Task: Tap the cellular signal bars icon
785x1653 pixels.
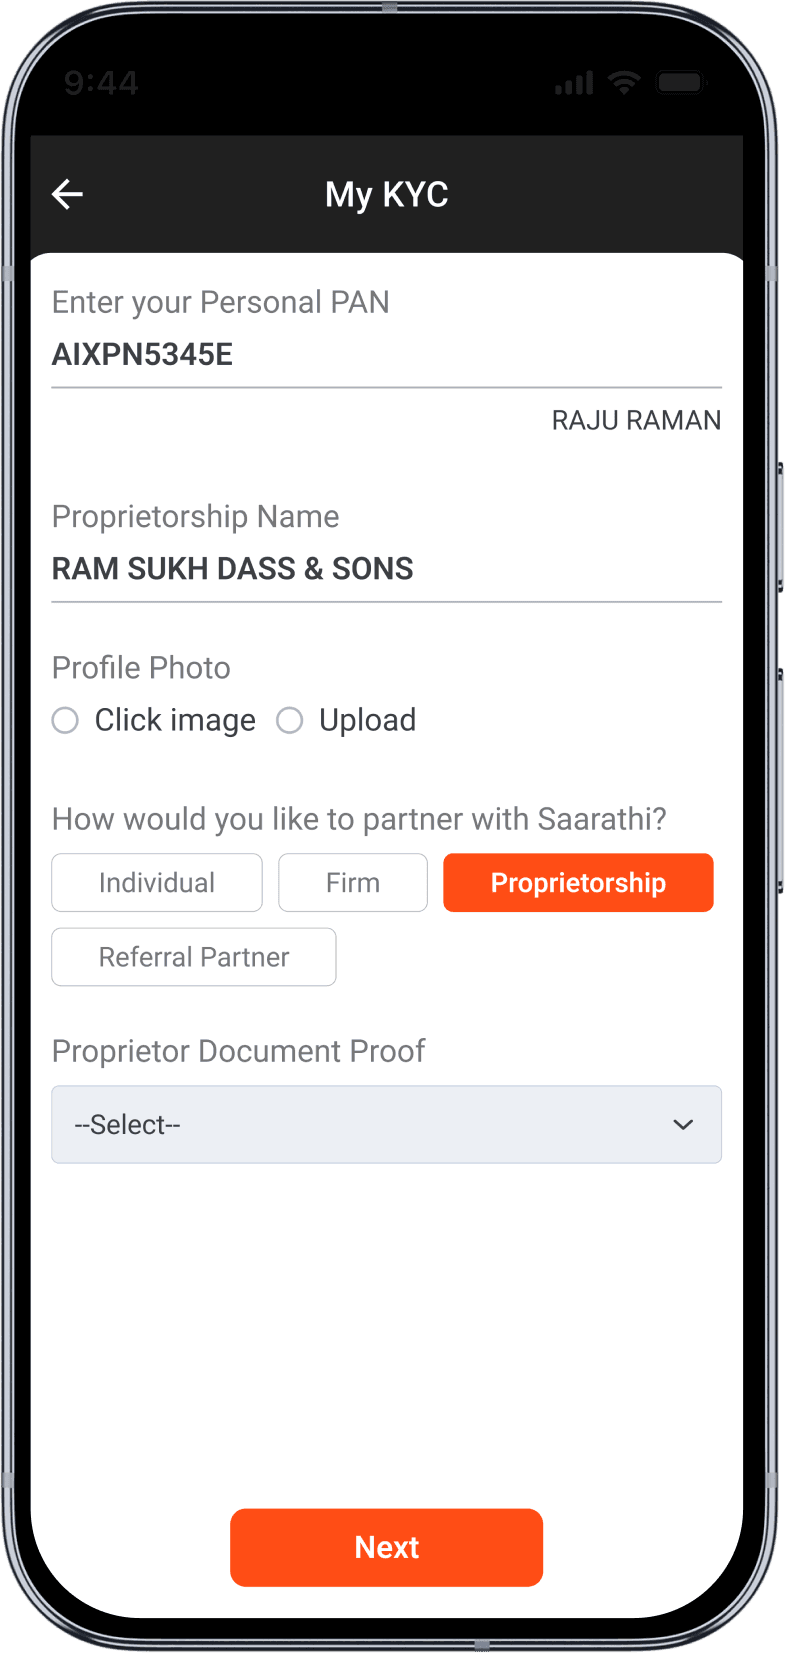Action: [x=575, y=83]
